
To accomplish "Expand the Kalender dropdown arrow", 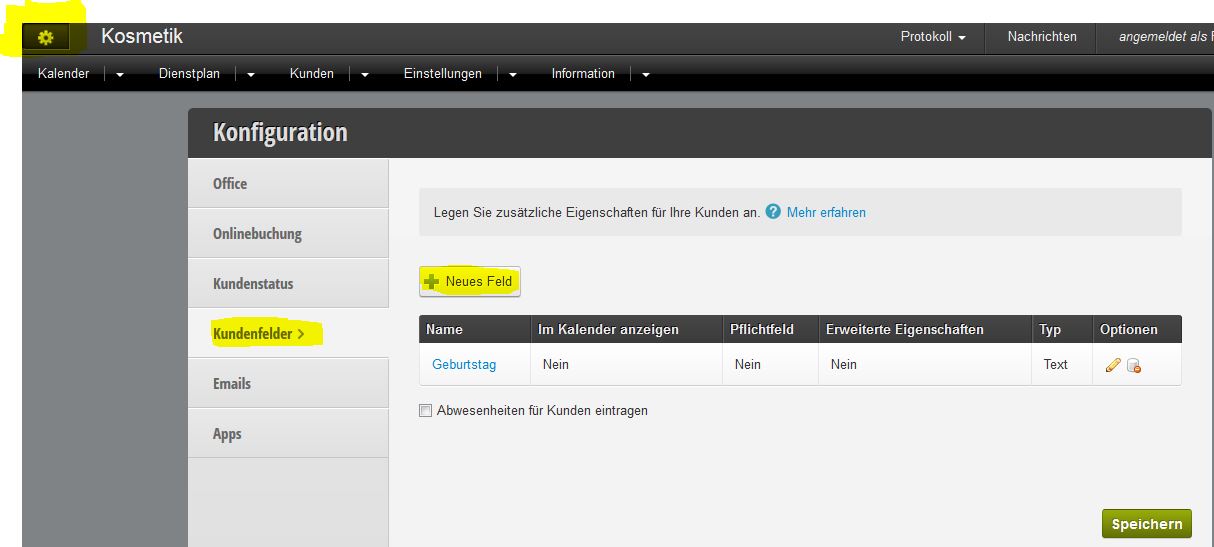I will (x=120, y=74).
